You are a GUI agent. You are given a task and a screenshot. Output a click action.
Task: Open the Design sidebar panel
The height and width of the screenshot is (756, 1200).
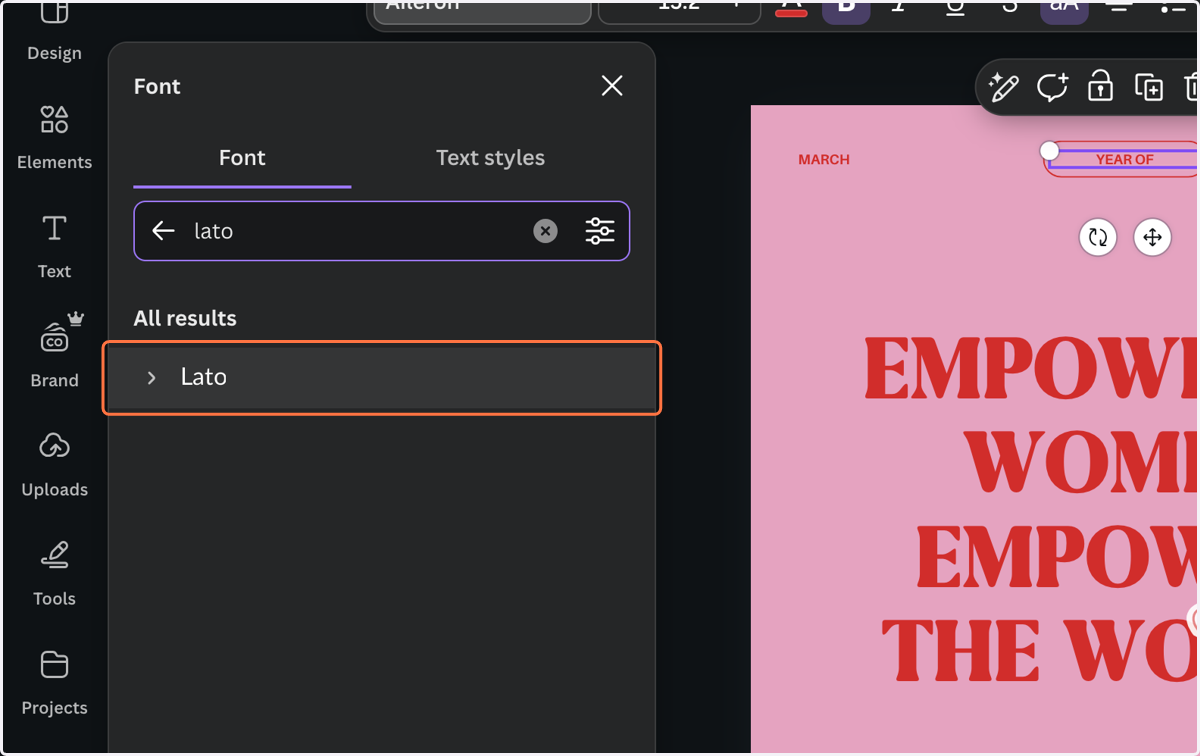(x=54, y=32)
